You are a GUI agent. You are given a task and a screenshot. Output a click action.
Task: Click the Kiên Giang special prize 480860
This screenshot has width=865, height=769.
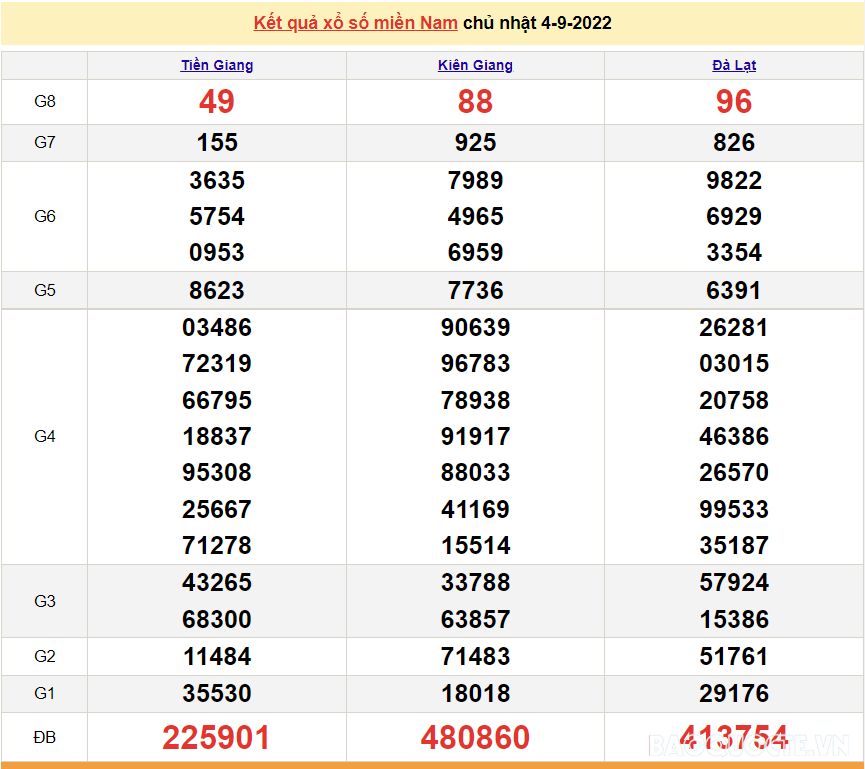[475, 738]
